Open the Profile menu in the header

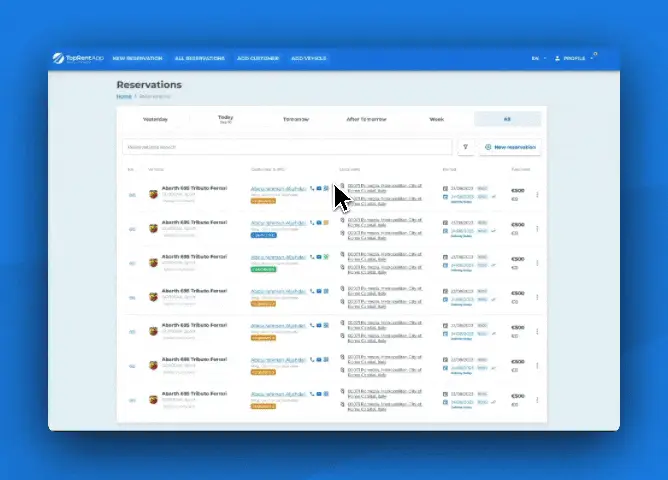(571, 59)
